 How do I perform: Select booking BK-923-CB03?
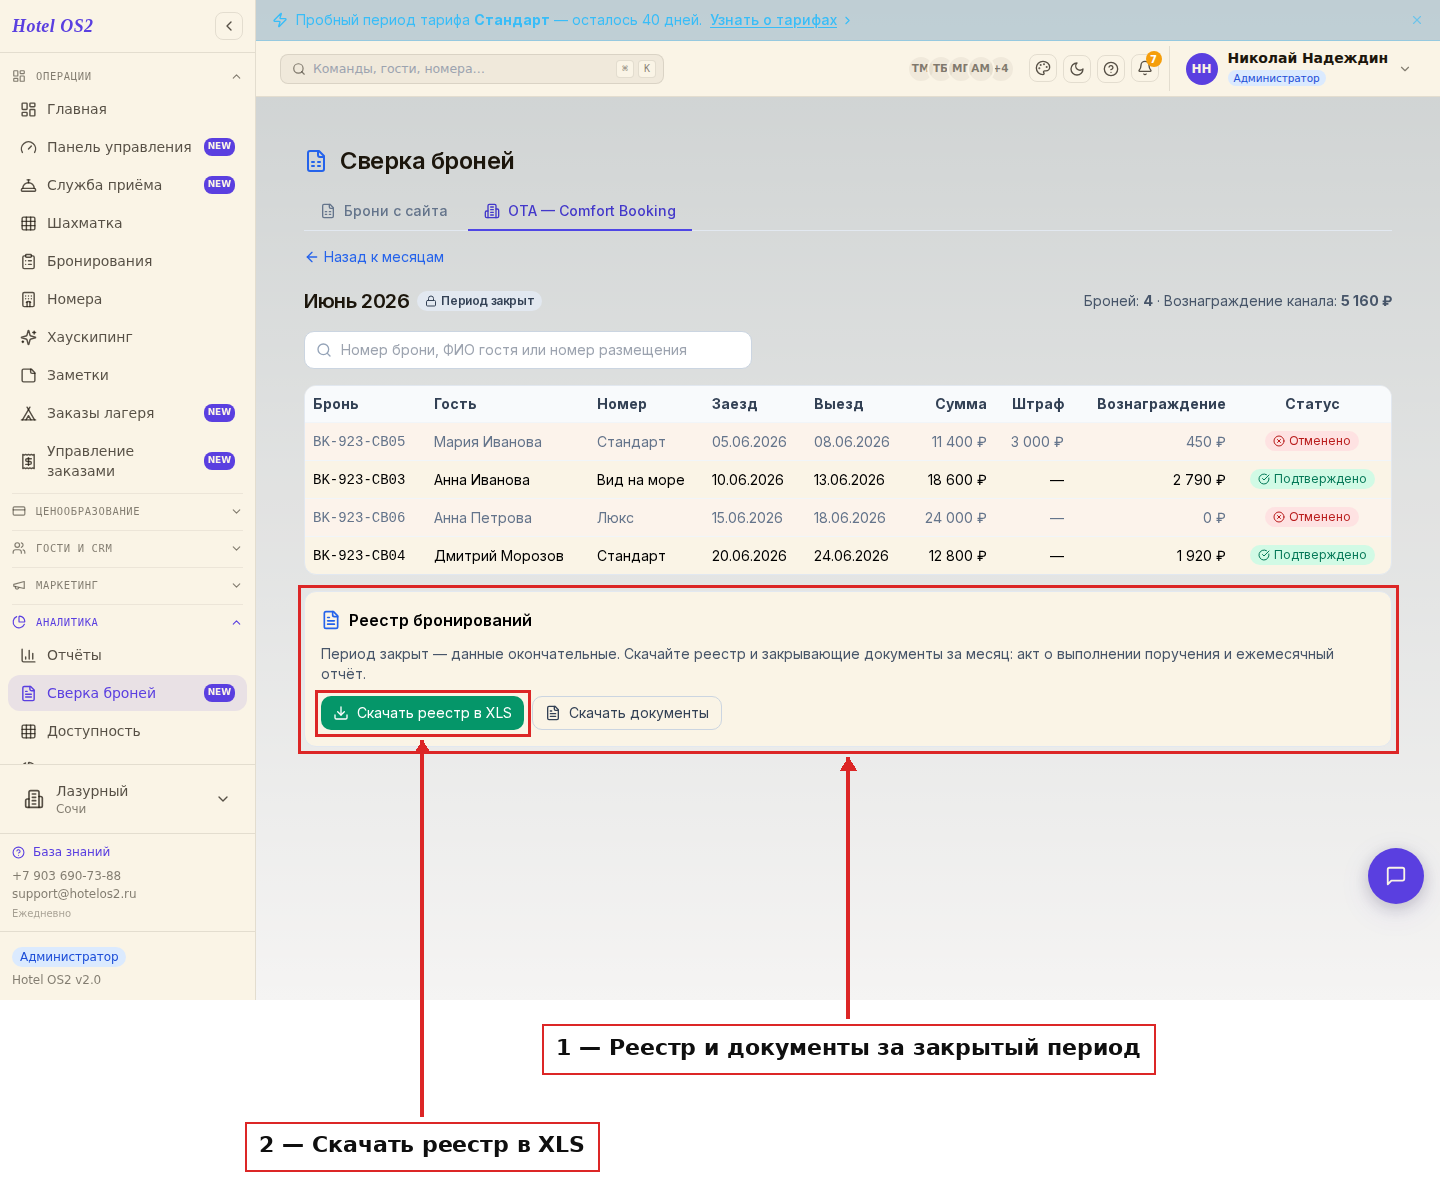pos(359,480)
